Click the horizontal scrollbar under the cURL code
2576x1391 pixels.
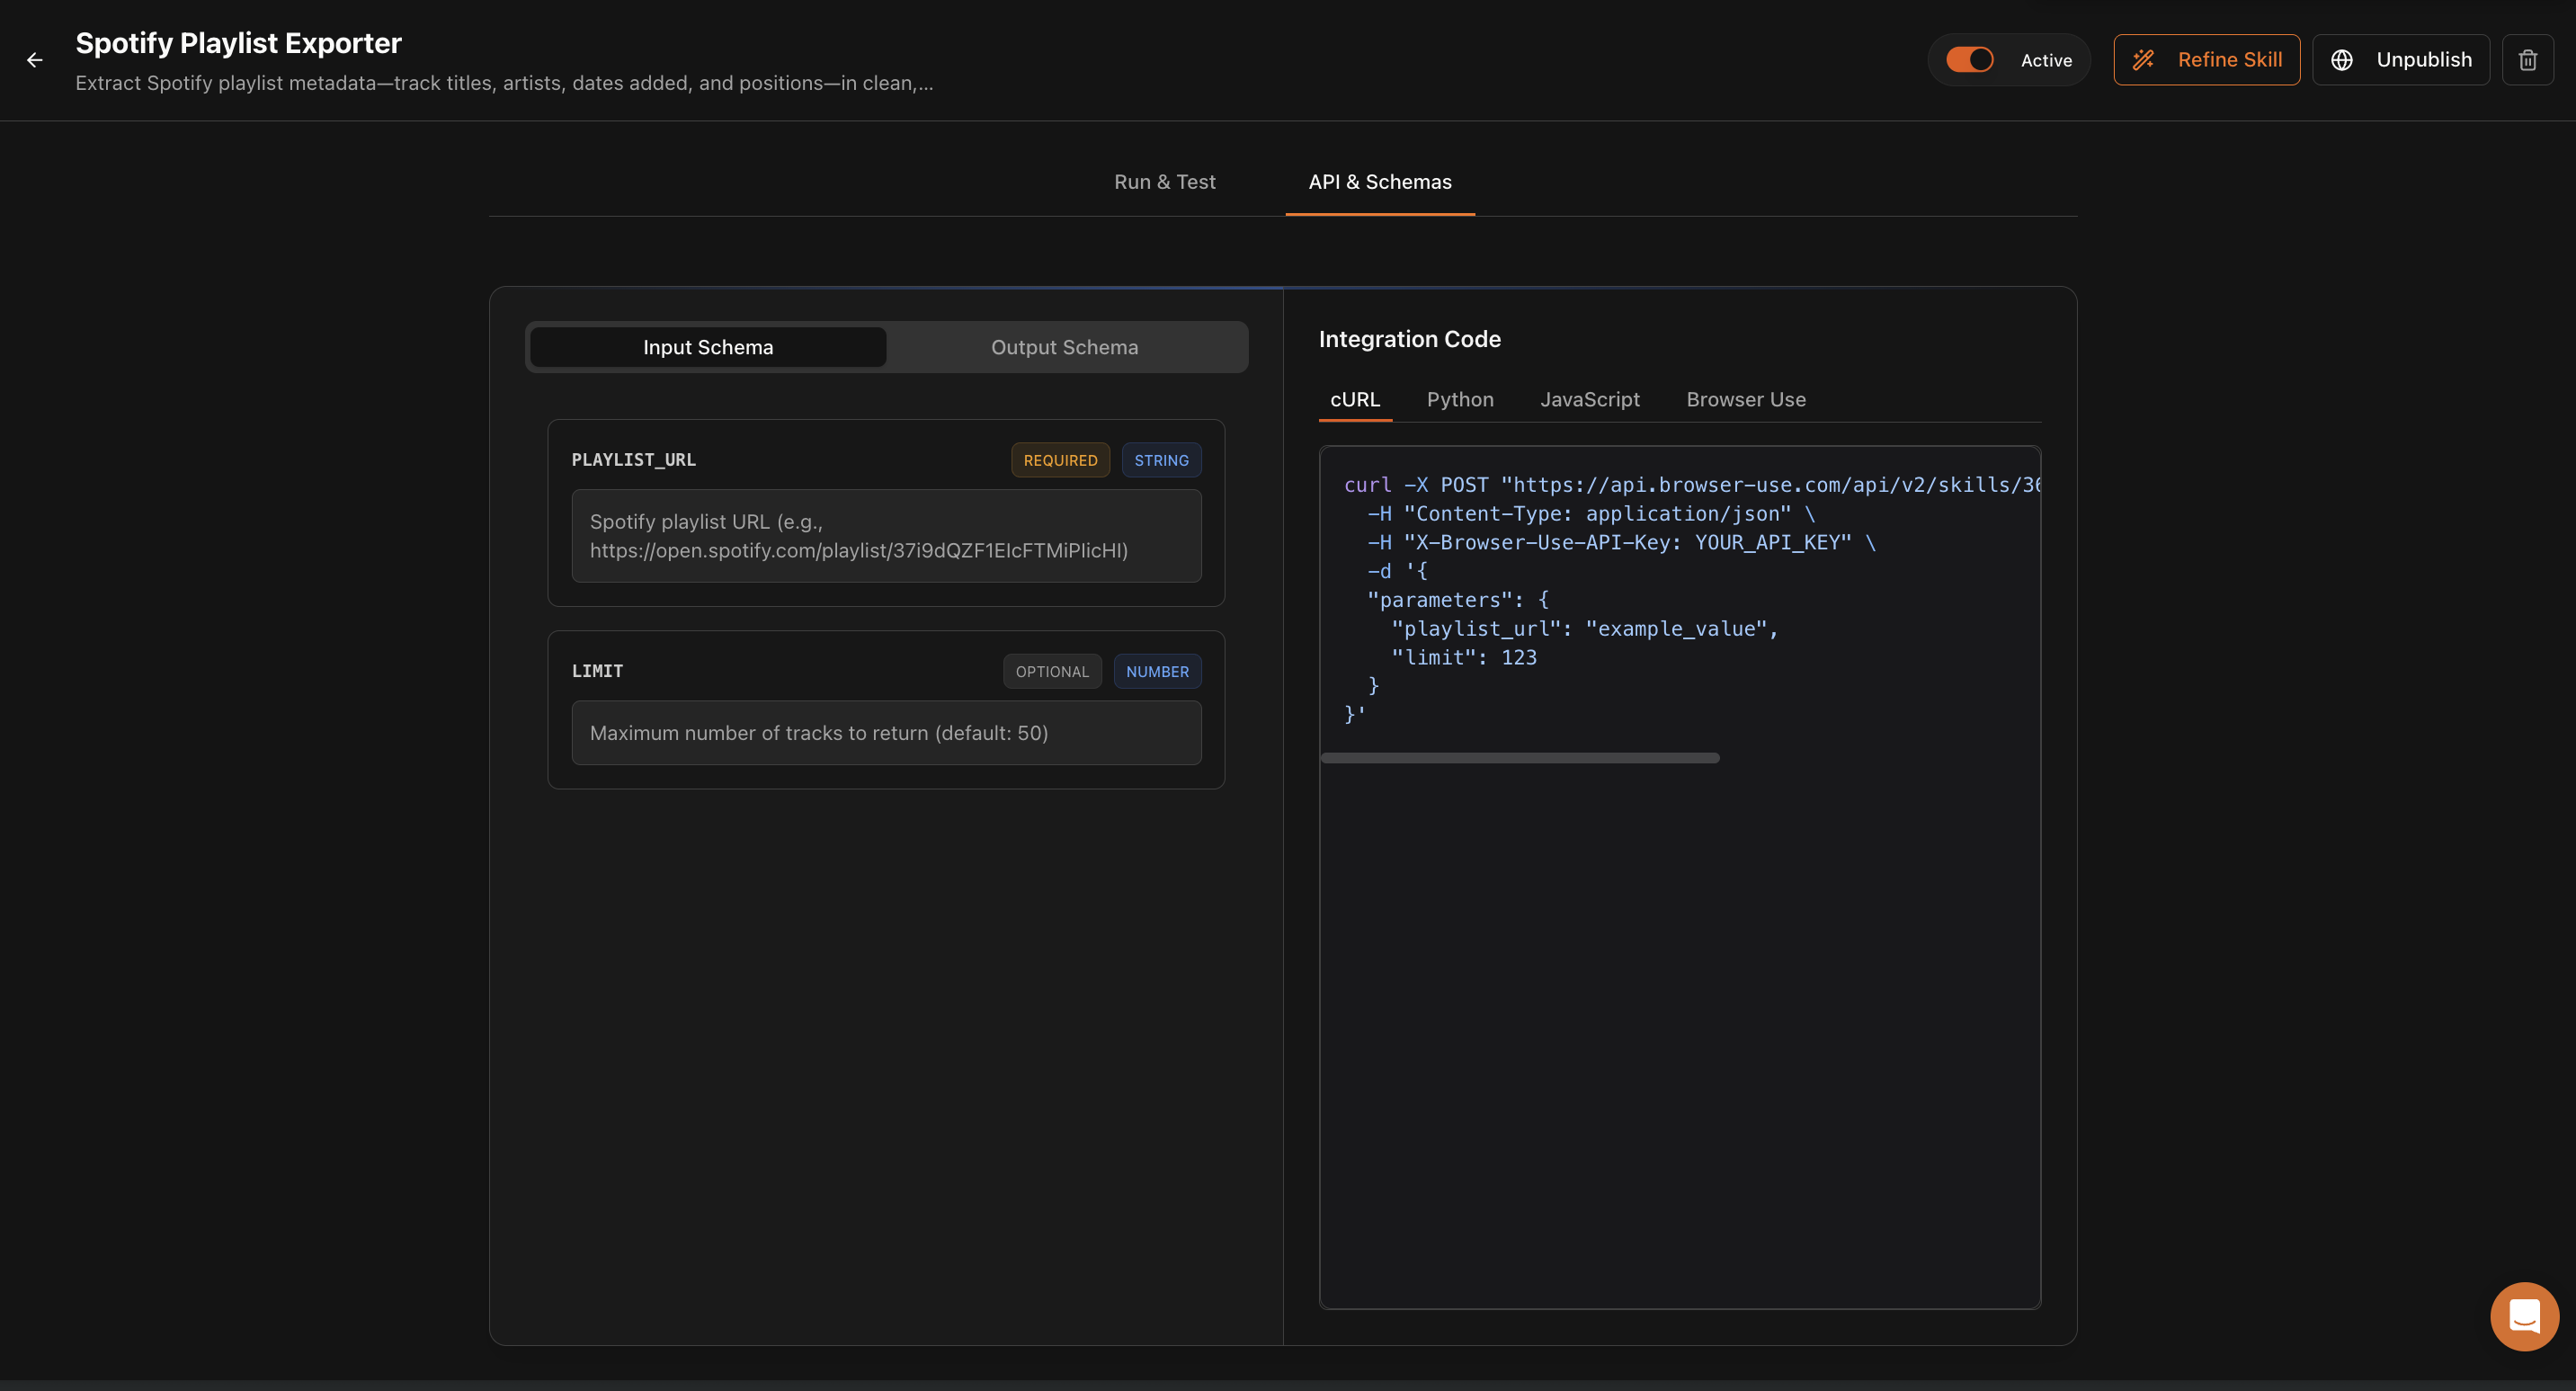coord(1519,757)
